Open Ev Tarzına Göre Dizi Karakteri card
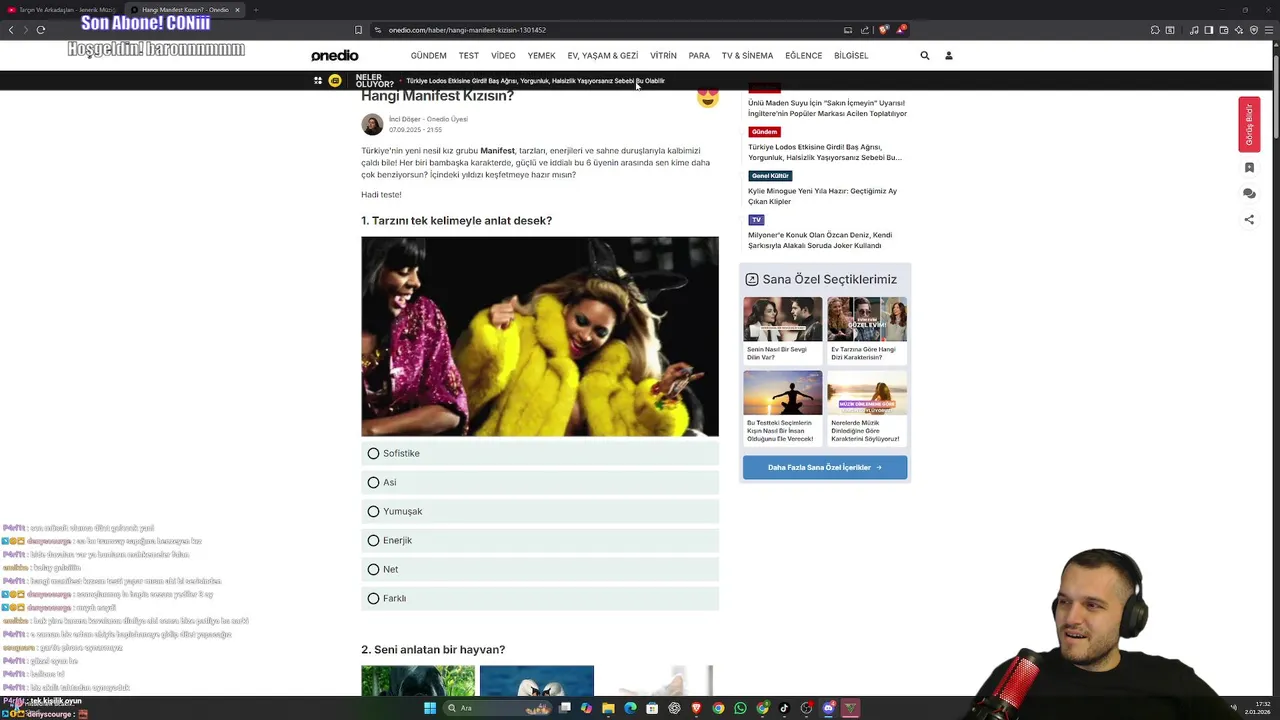 coord(867,330)
